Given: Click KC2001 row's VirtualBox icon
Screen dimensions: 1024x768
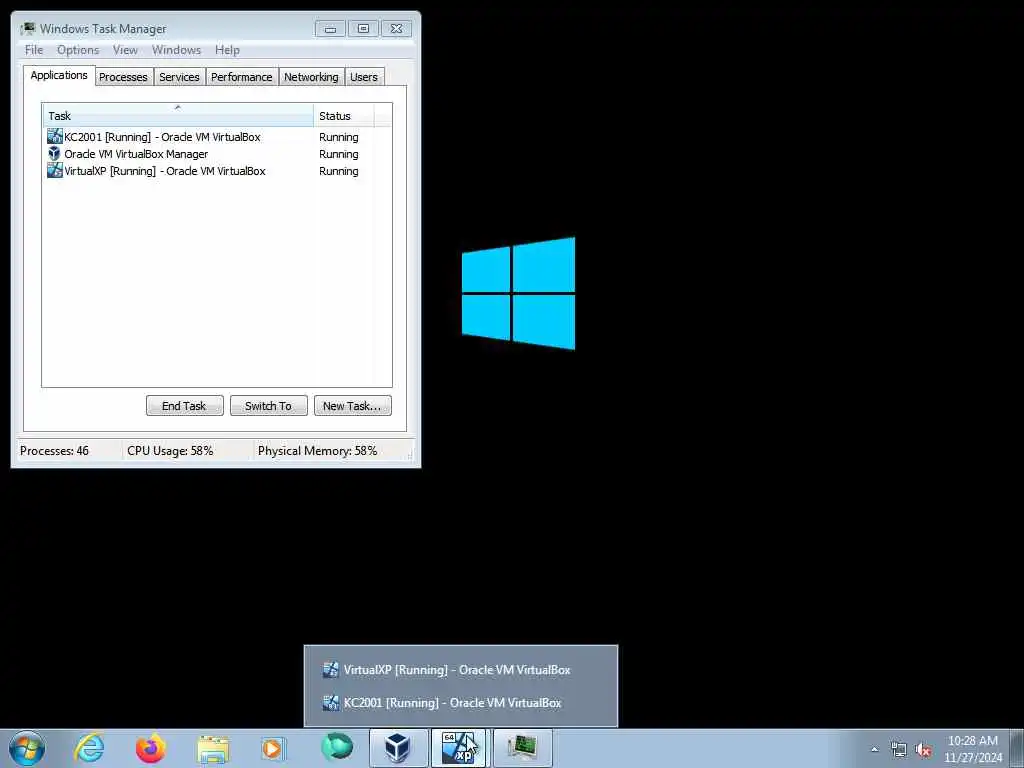Looking at the screenshot, I should [x=55, y=136].
